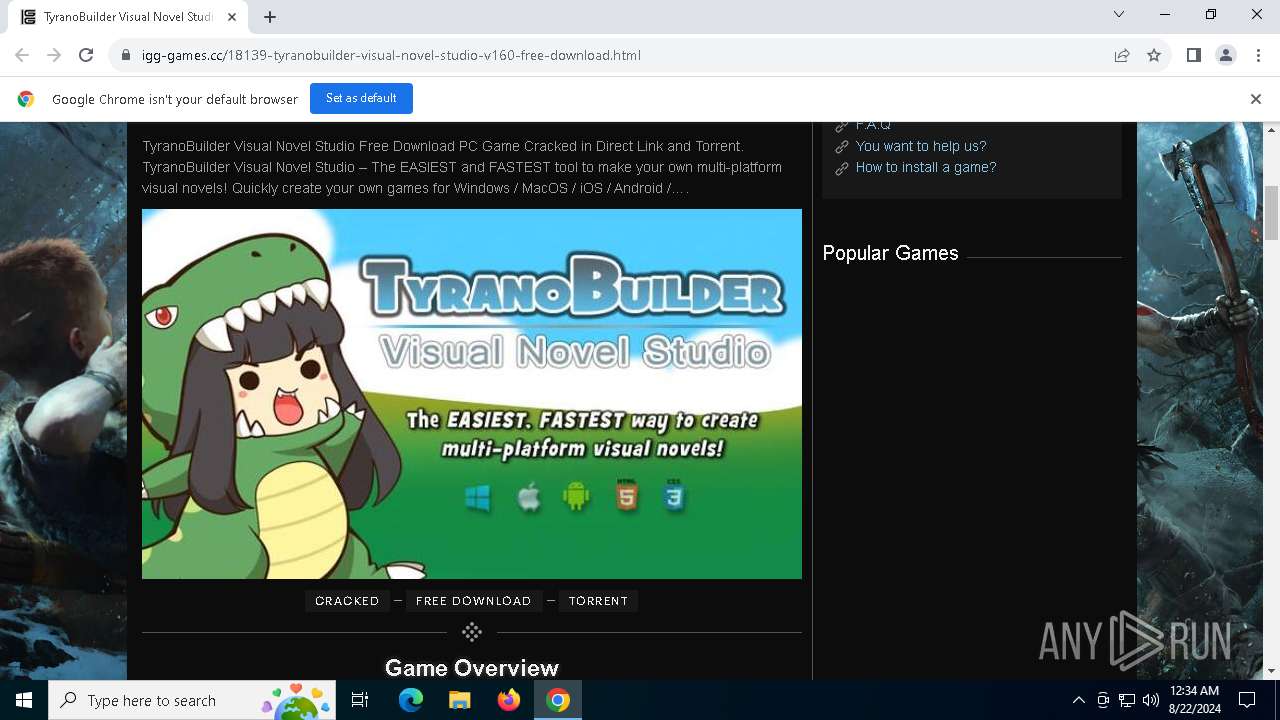Click the FREE DOWNLOAD tag
This screenshot has width=1280, height=720.
[474, 601]
